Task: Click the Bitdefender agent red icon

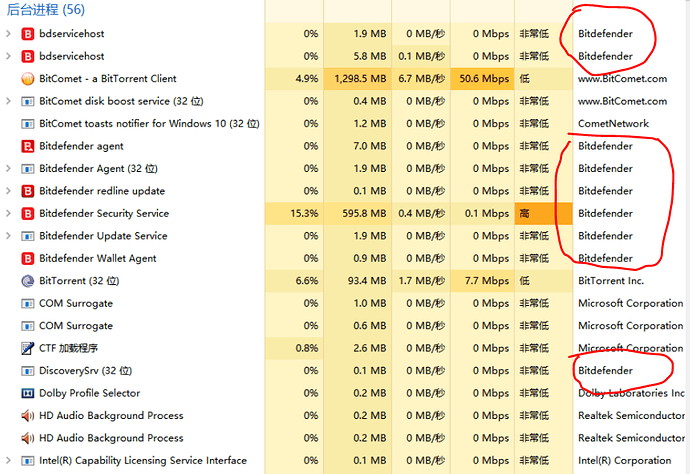Action: pos(27,146)
